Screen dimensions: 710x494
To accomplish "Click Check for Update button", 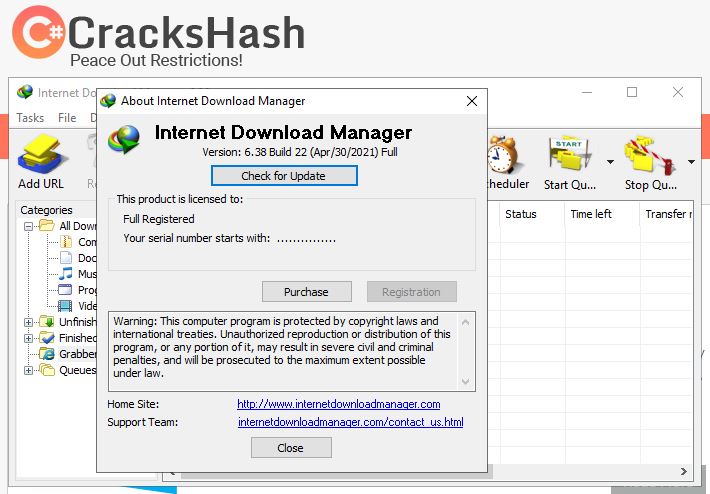I will point(284,176).
